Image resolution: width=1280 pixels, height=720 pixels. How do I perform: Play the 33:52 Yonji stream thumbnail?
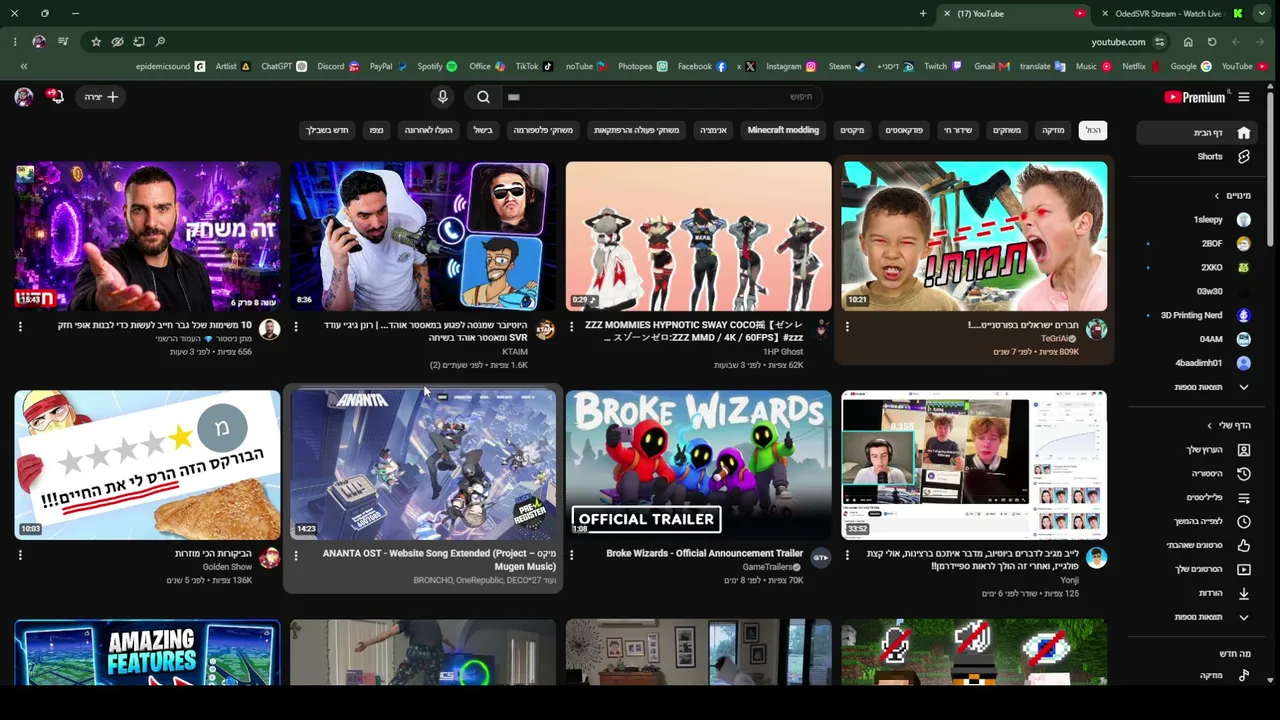click(974, 465)
